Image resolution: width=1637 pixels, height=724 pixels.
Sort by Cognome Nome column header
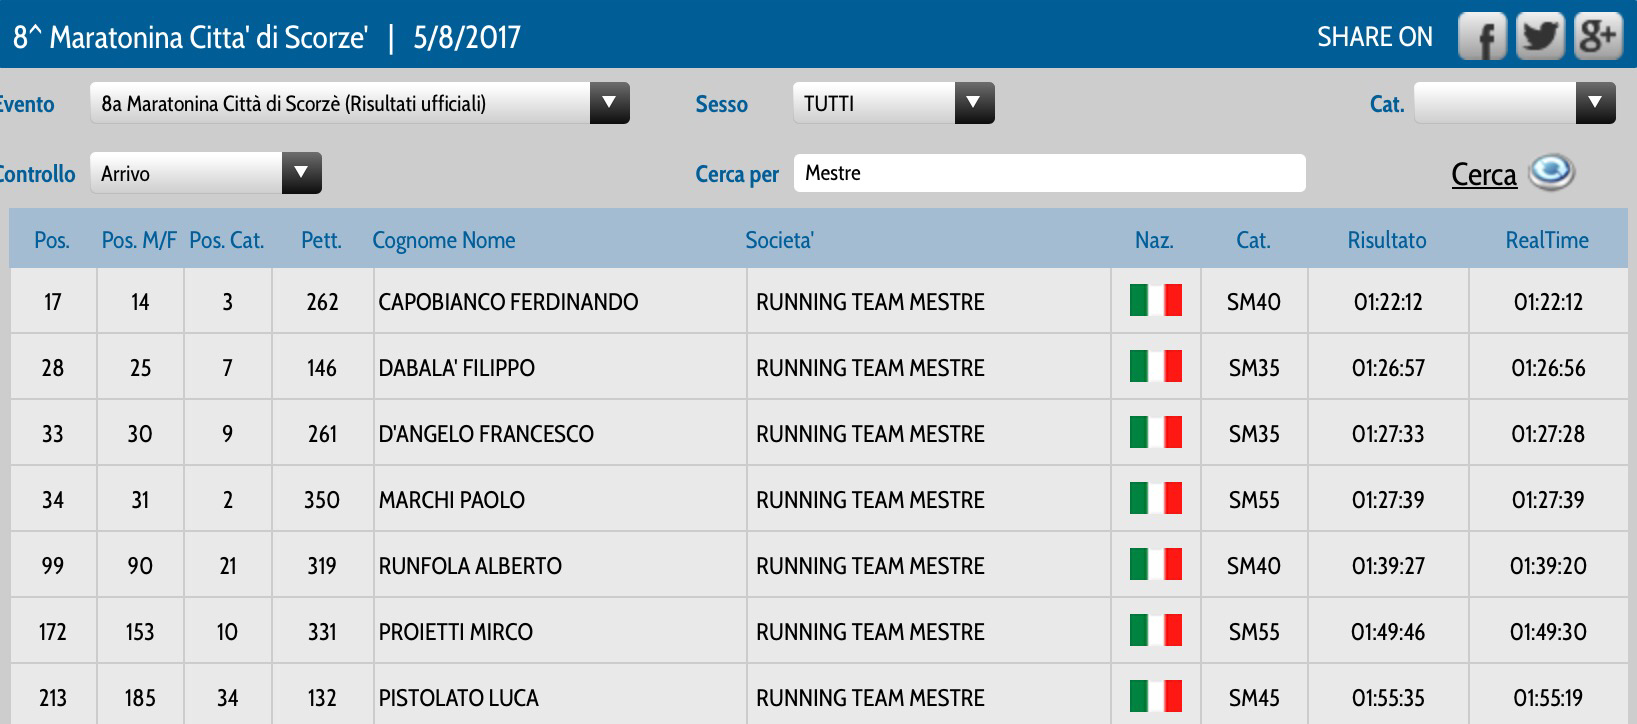click(443, 240)
